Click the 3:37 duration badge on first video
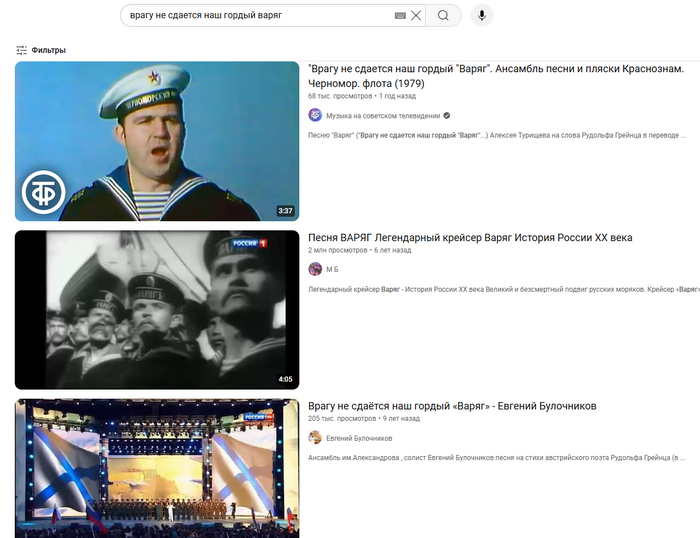This screenshot has height=538, width=700. (285, 211)
